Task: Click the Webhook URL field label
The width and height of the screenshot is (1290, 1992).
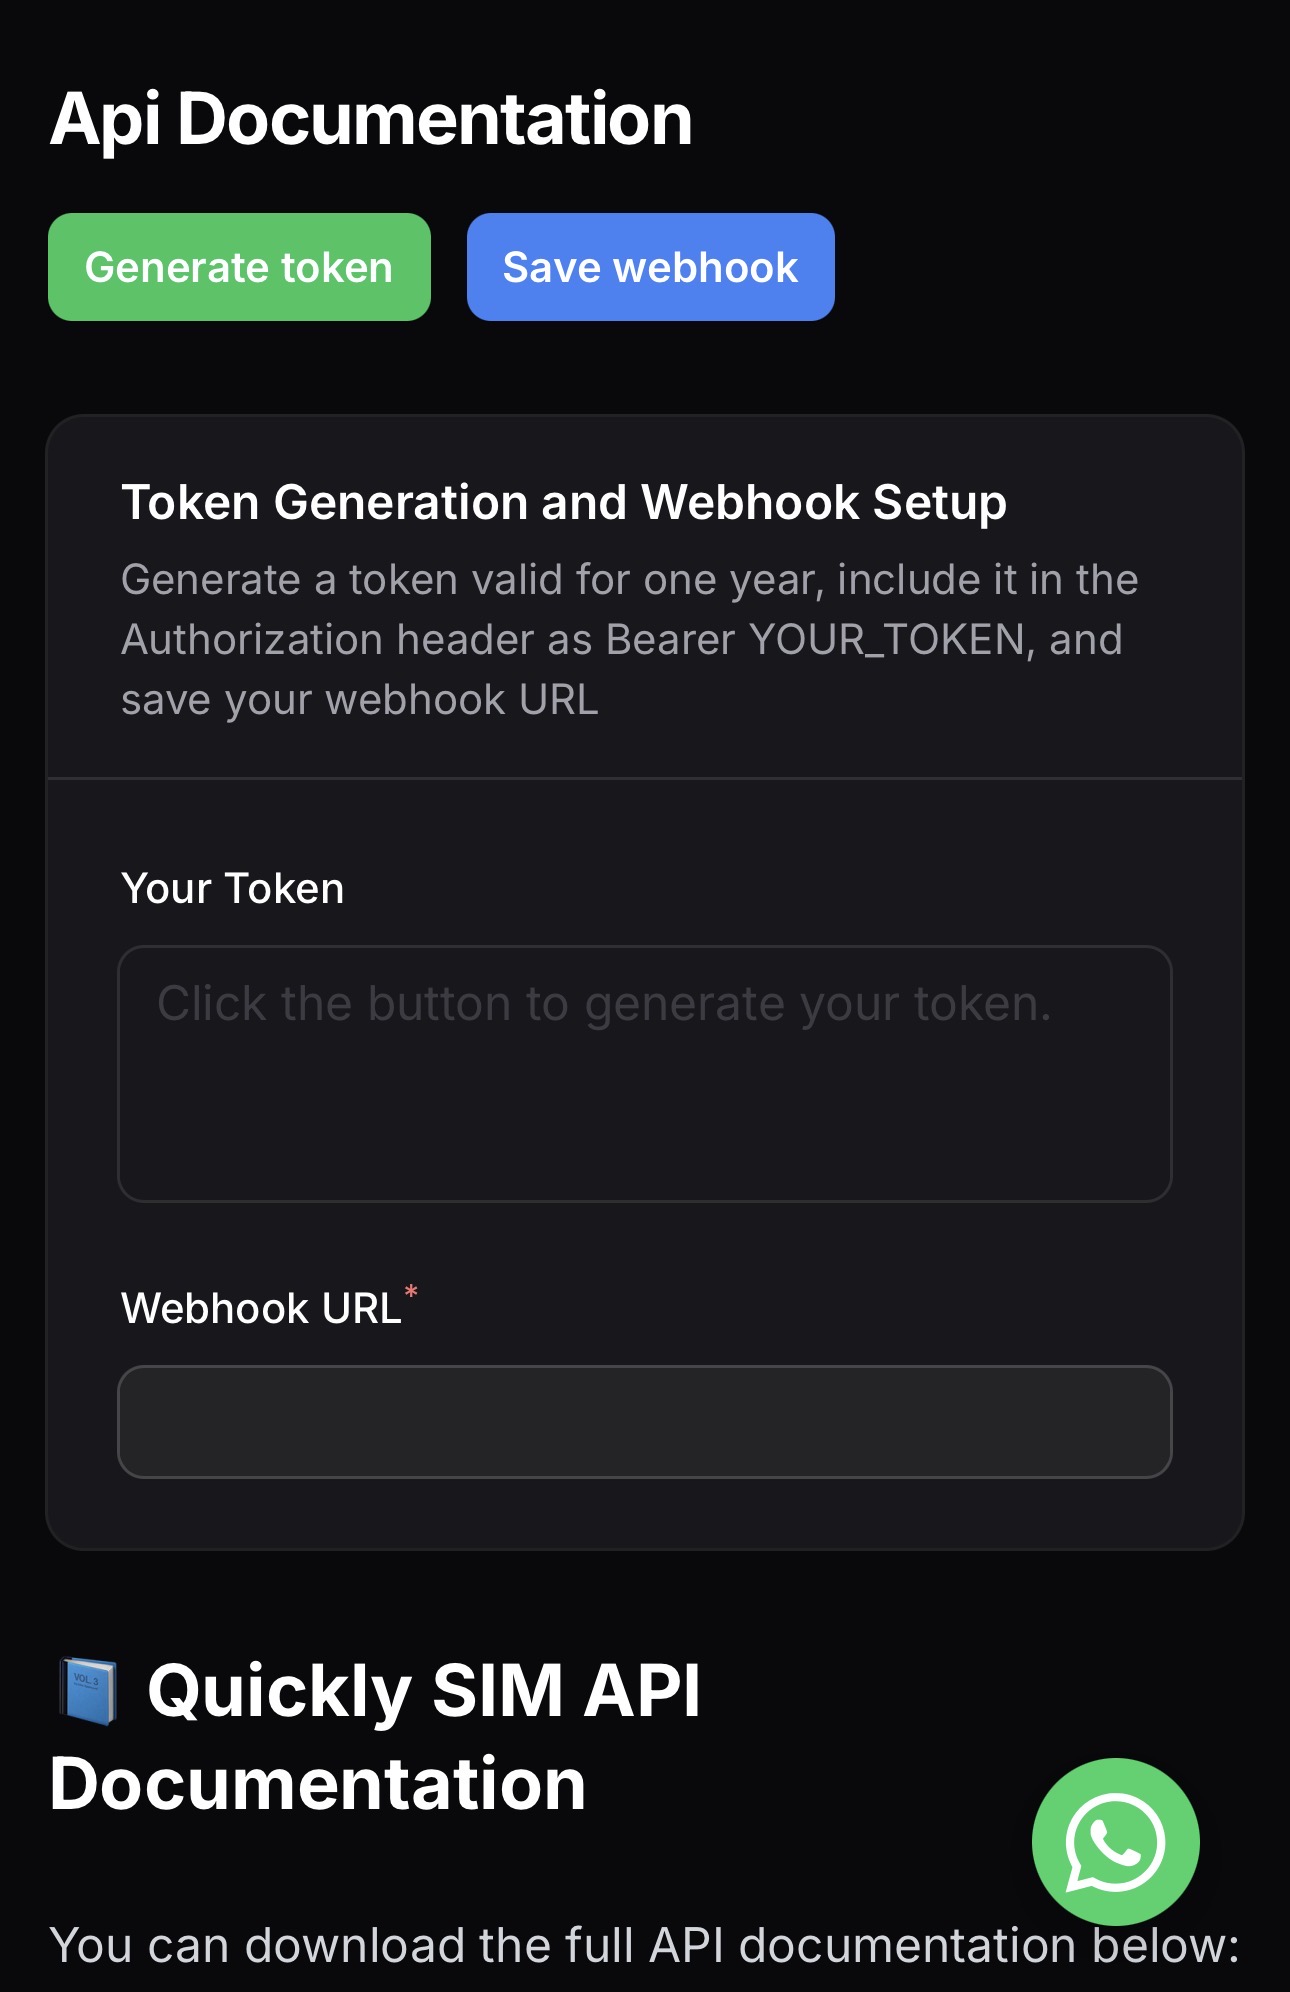Action: (x=261, y=1309)
